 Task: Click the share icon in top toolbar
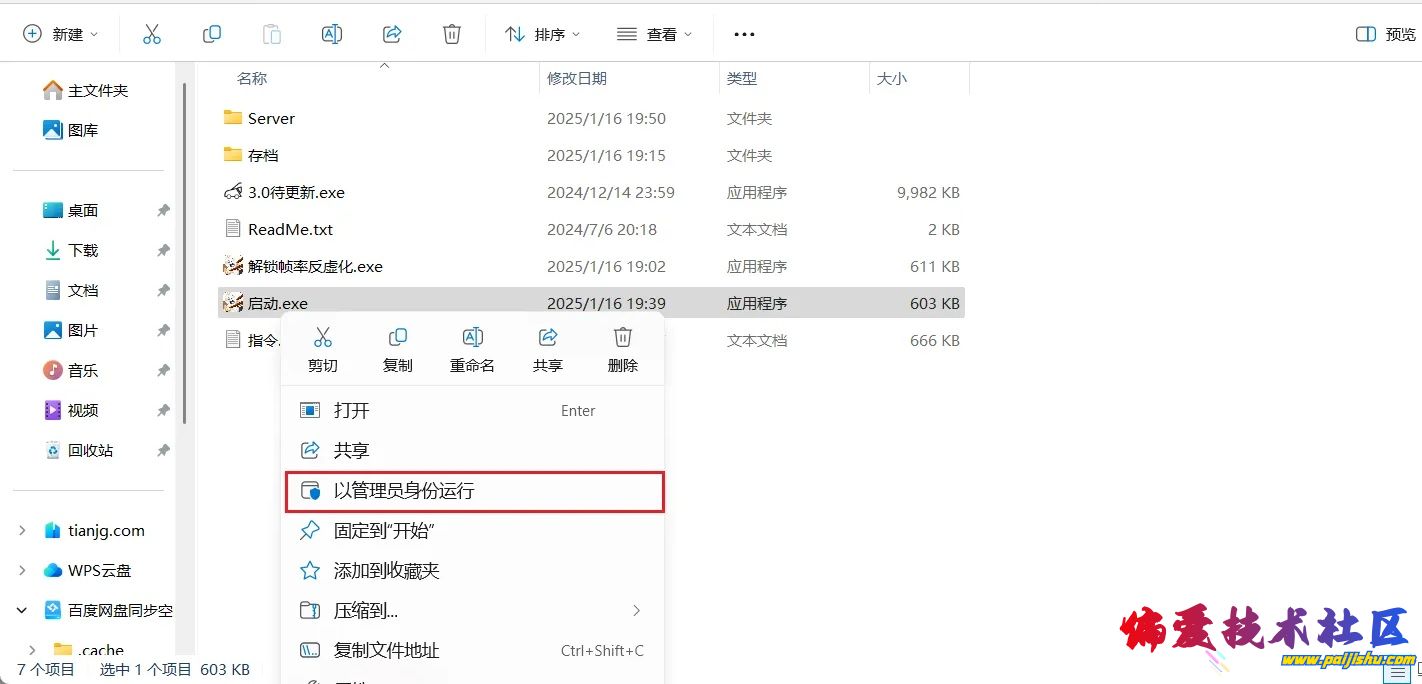pyautogui.click(x=391, y=34)
